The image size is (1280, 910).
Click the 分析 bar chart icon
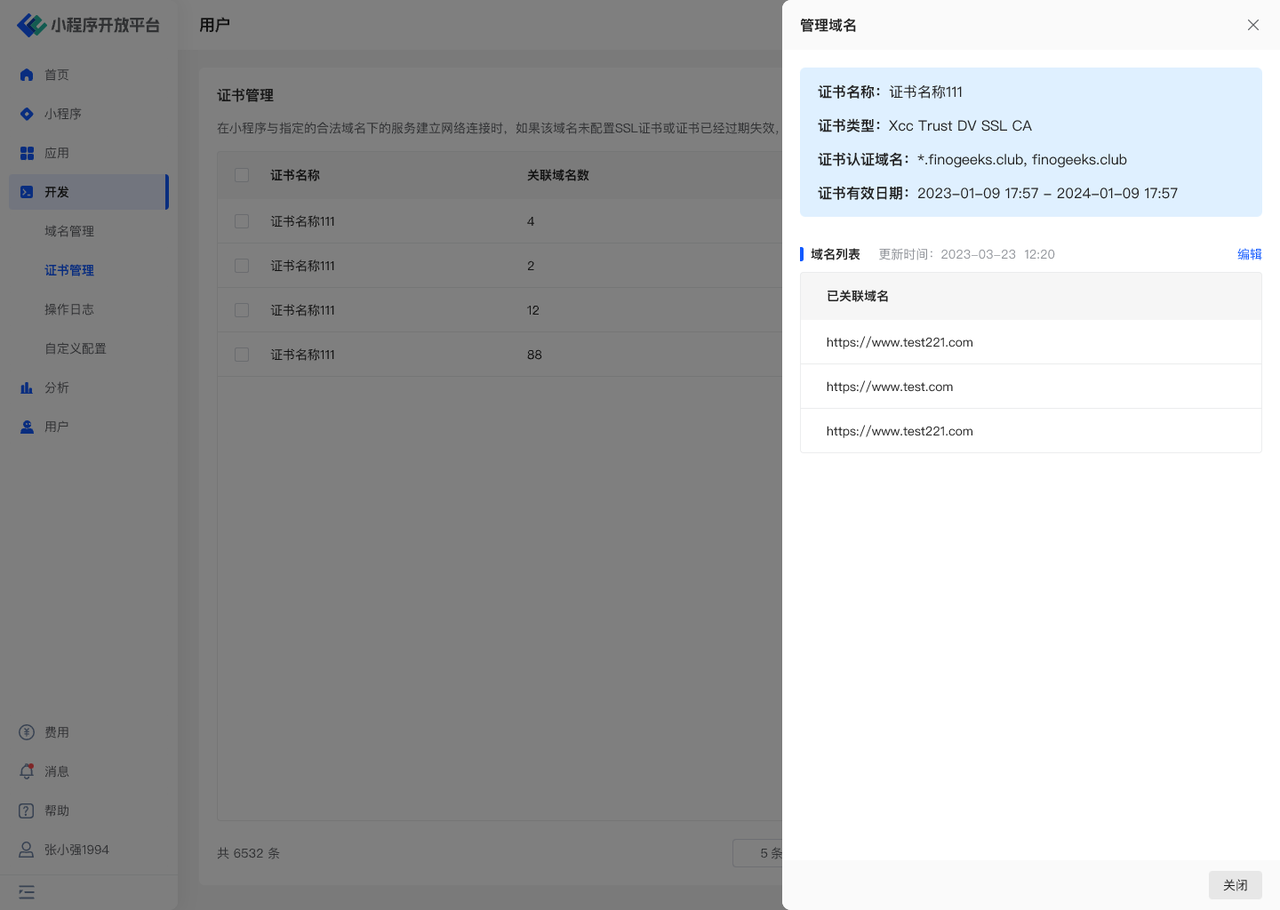27,388
